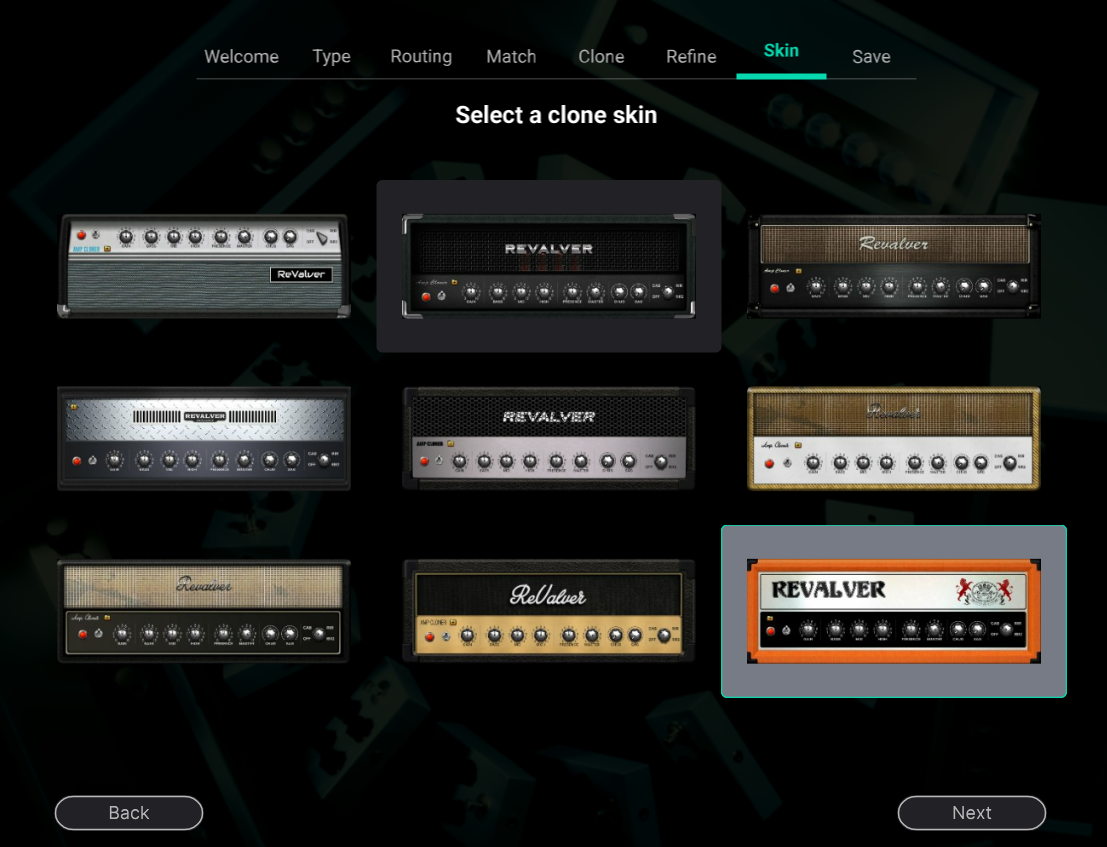The width and height of the screenshot is (1107, 847).
Task: Choose the cream grille script Revalver skin
Action: (203, 611)
